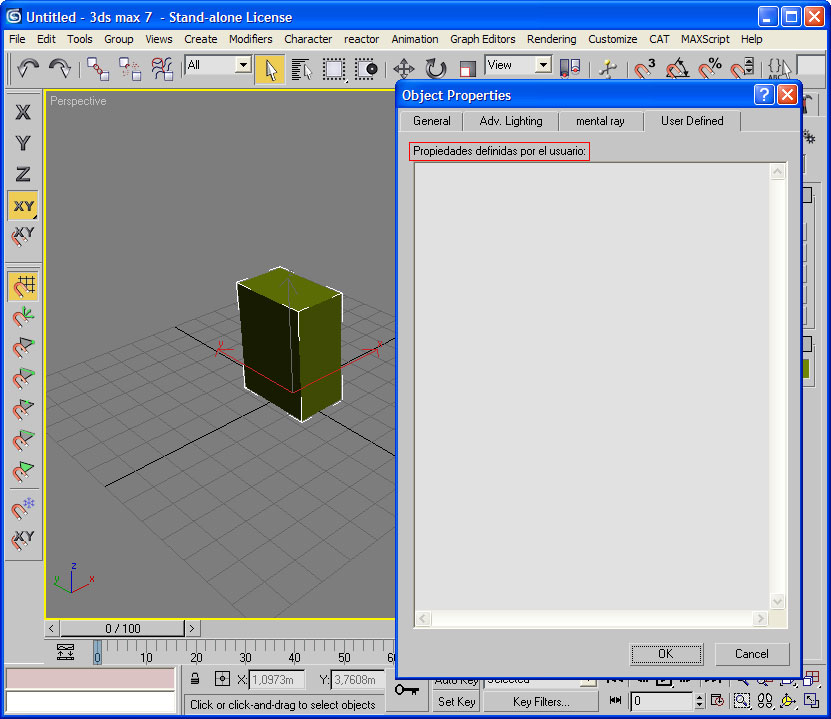The height and width of the screenshot is (719, 831).
Task: Click Cancel in Object Properties
Action: pos(752,654)
